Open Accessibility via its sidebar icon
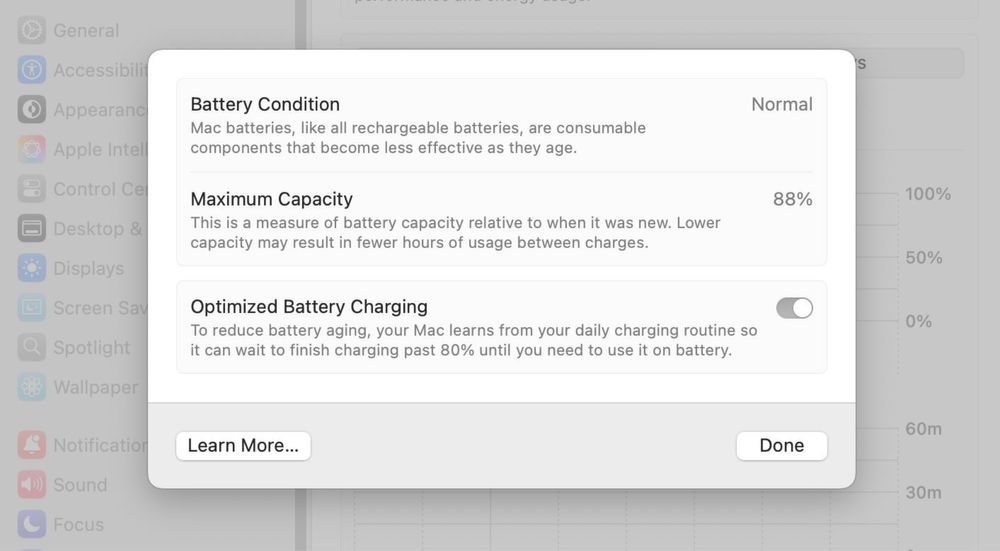1000x551 pixels. (x=32, y=70)
